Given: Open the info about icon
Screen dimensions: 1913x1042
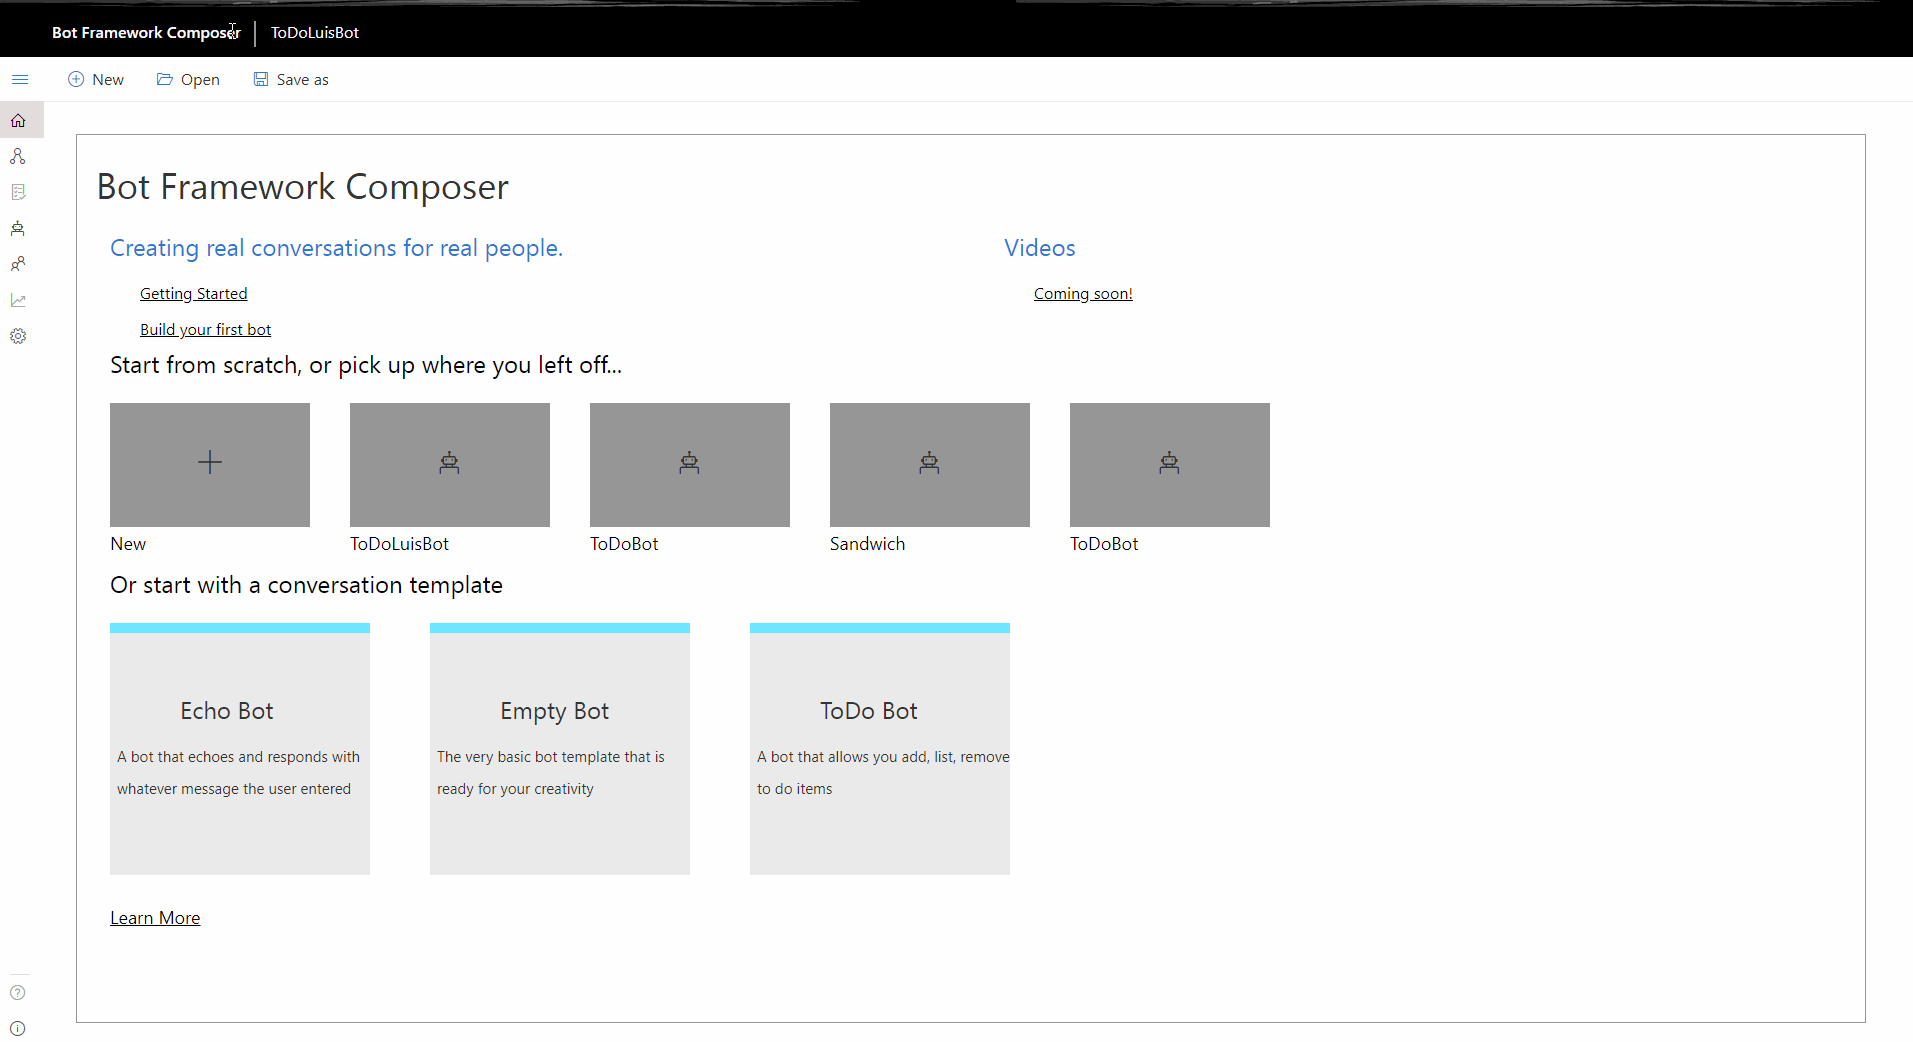Looking at the screenshot, I should click(18, 1028).
